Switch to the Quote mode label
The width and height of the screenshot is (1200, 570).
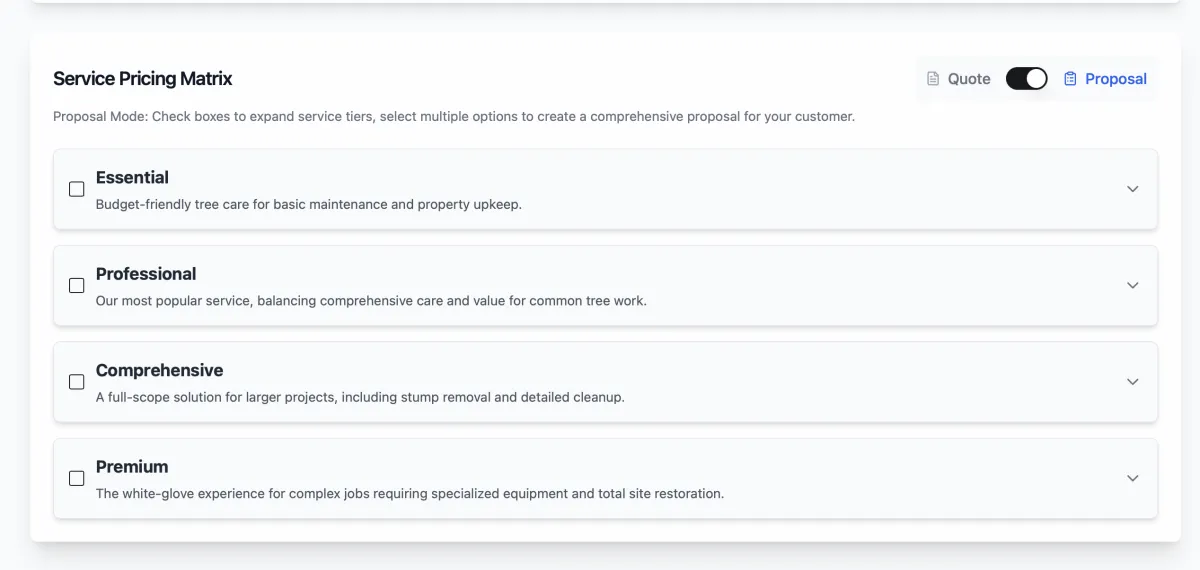tap(968, 79)
